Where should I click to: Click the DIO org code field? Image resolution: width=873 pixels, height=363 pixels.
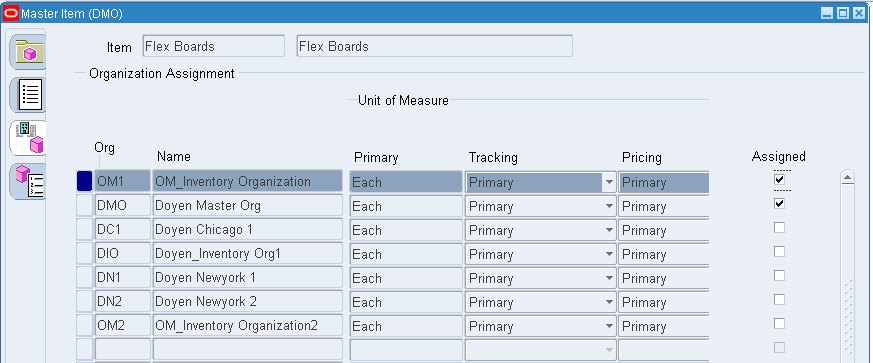(x=122, y=253)
